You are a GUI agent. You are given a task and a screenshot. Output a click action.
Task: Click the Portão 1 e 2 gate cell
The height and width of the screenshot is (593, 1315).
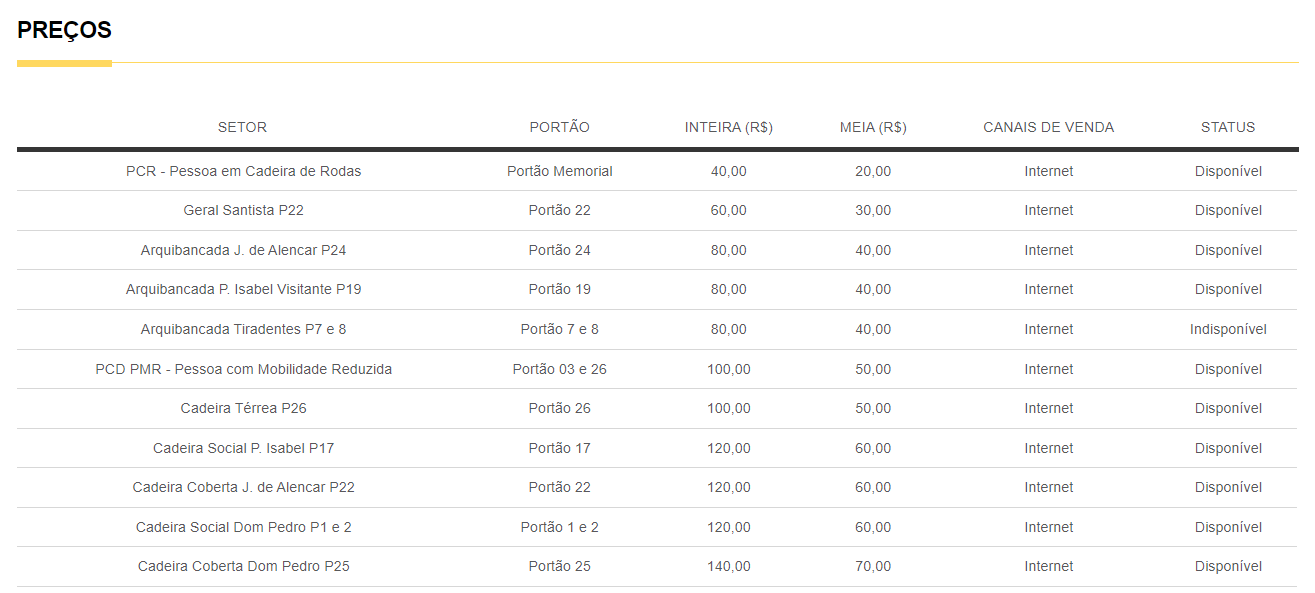[559, 527]
